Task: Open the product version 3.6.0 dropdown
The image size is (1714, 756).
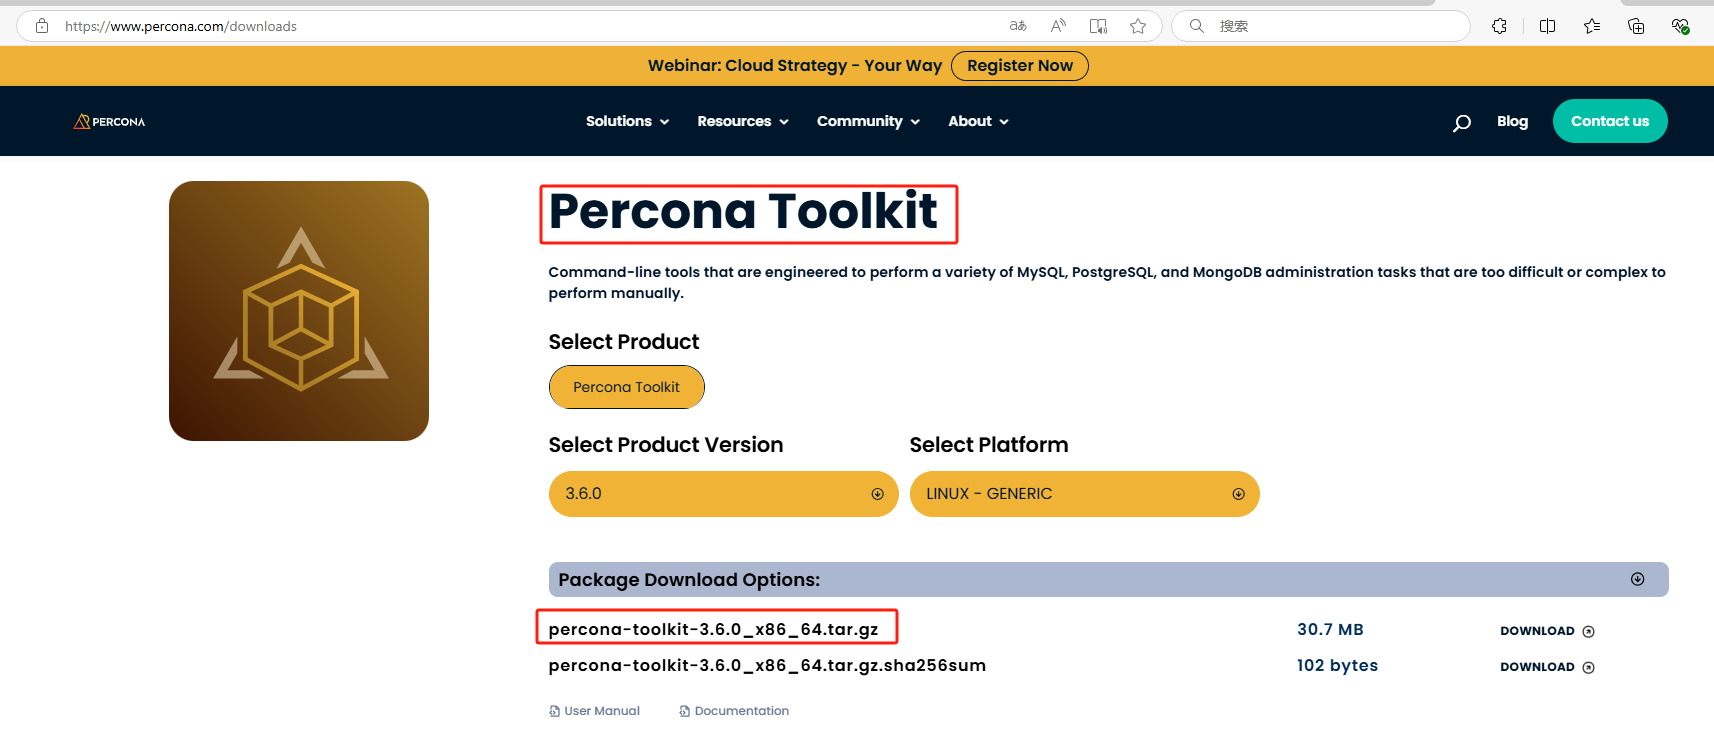Action: coord(723,494)
